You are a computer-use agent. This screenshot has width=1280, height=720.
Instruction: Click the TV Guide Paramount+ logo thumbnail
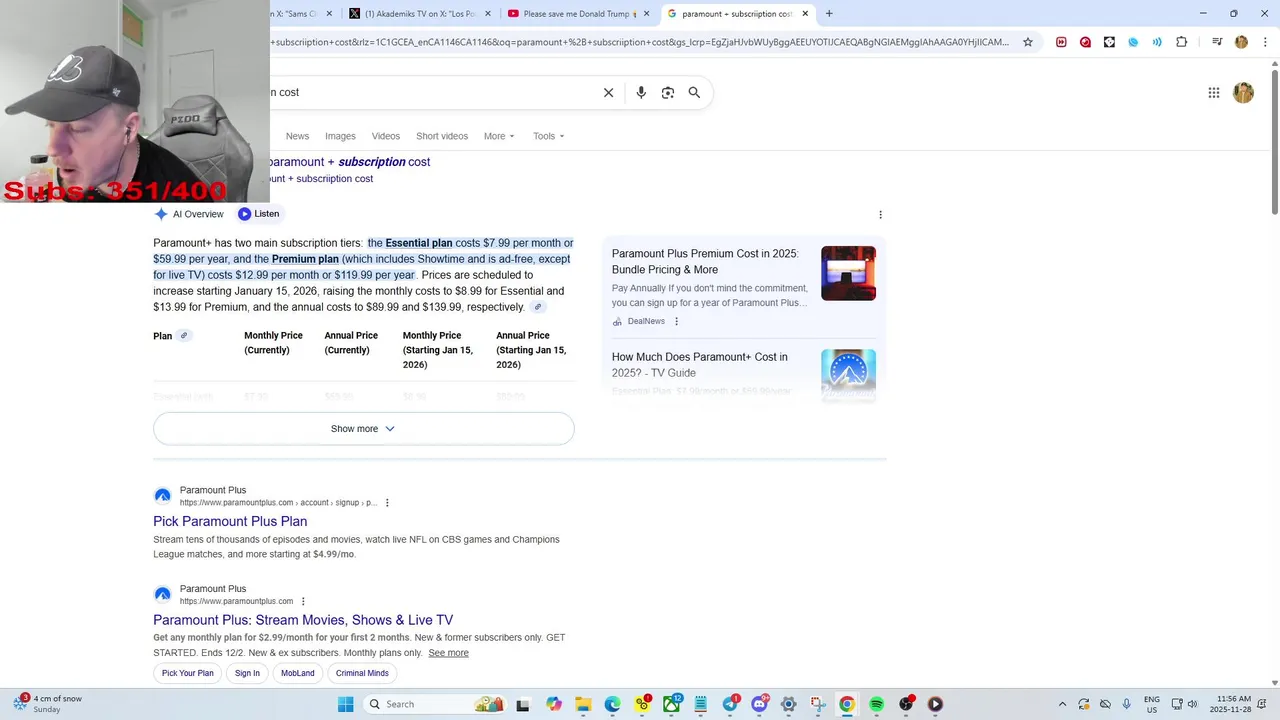(x=848, y=376)
